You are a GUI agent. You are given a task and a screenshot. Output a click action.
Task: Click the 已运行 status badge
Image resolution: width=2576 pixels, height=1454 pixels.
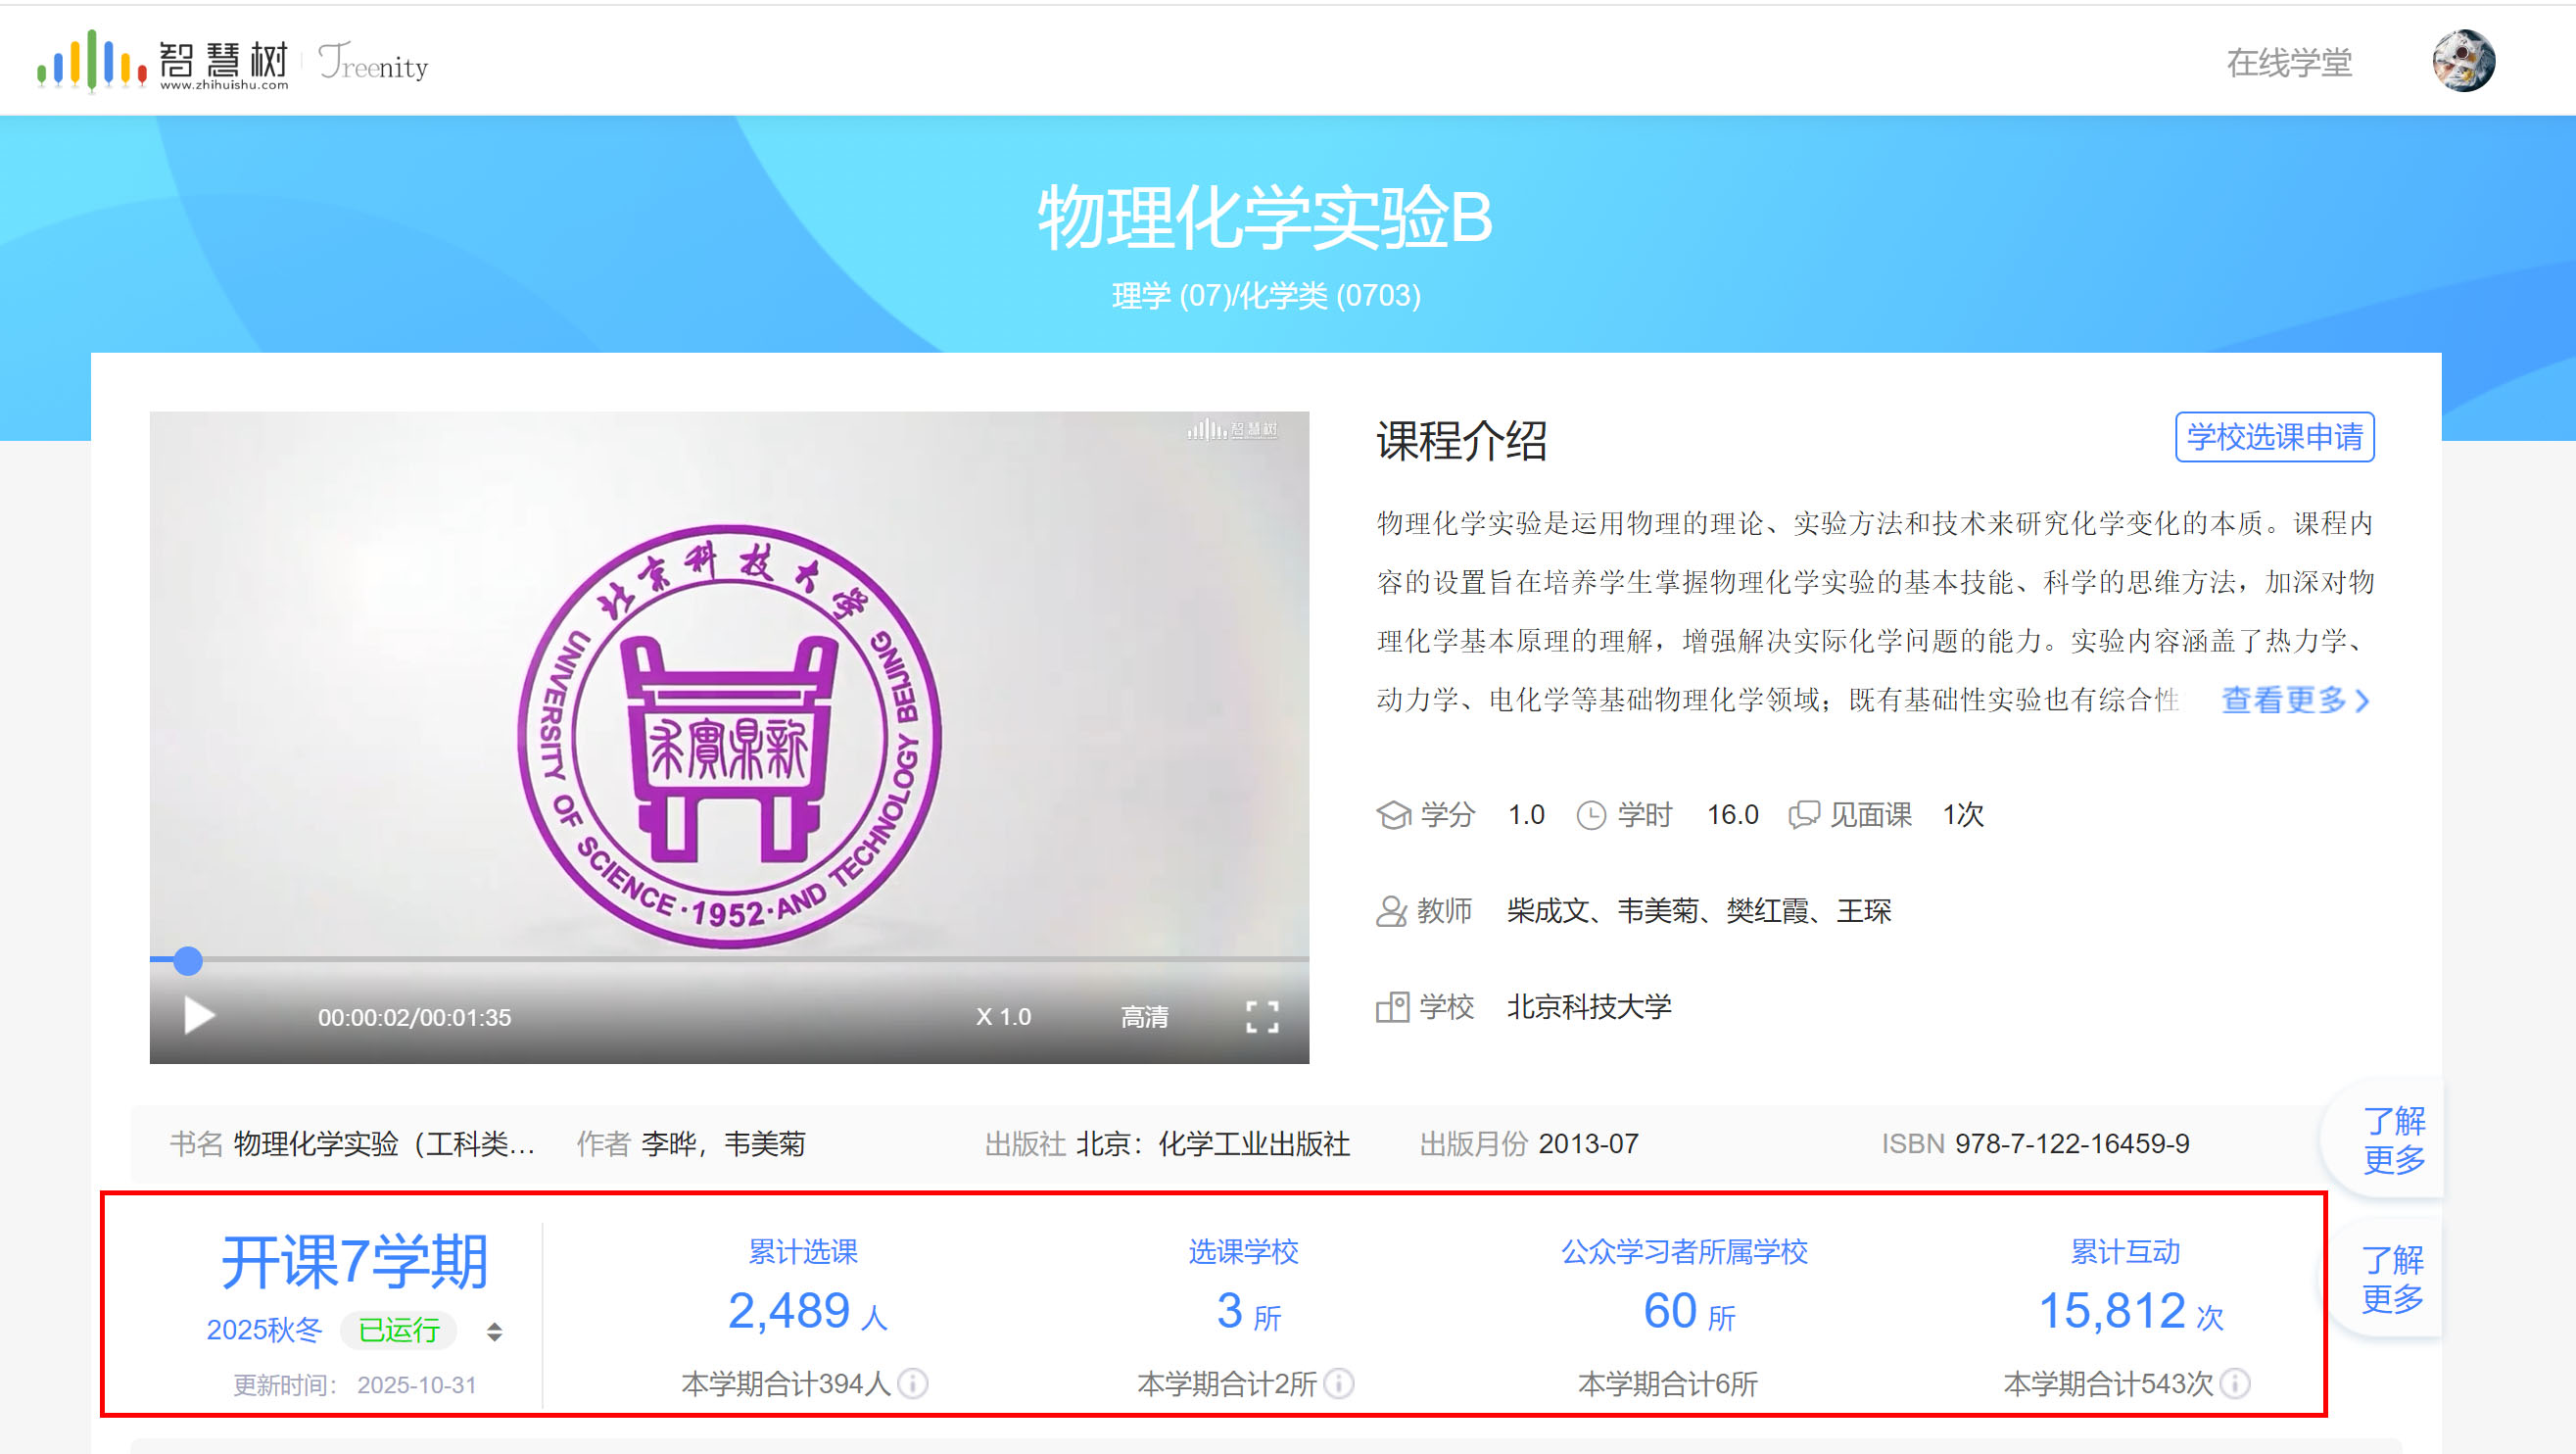pos(398,1330)
